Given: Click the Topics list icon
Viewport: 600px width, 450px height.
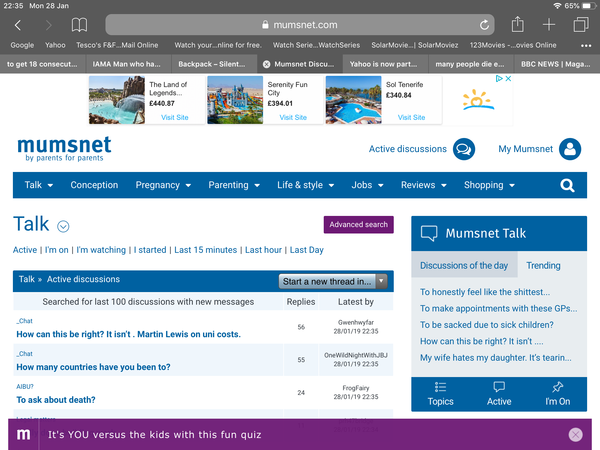Looking at the screenshot, I should (x=440, y=387).
